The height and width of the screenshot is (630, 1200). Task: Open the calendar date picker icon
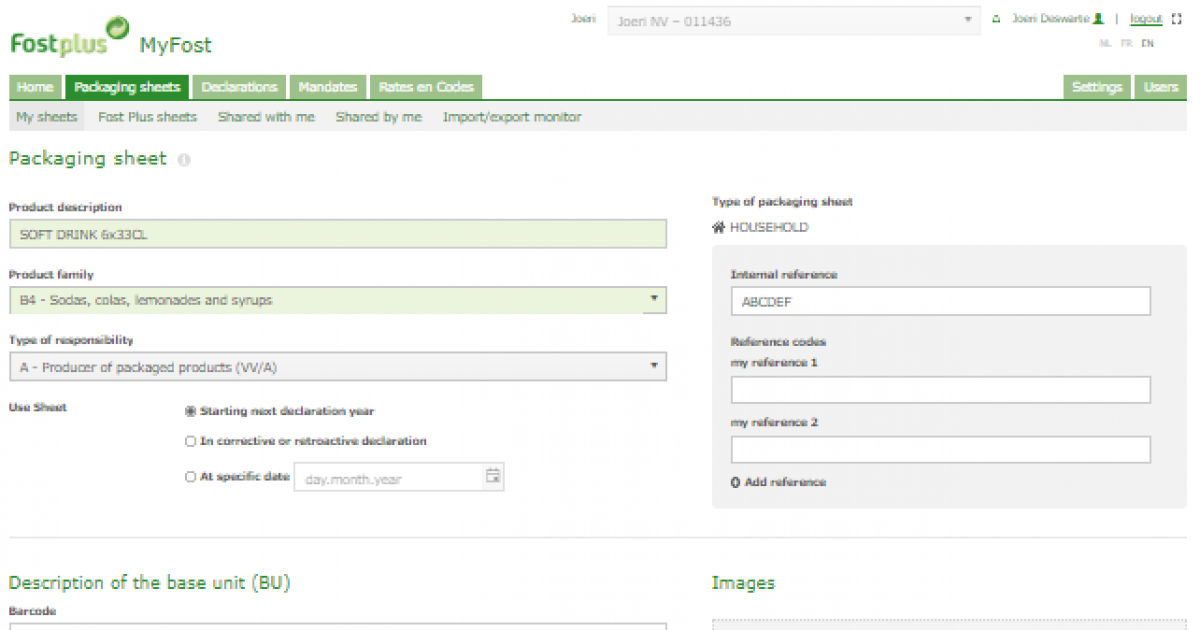coord(492,477)
